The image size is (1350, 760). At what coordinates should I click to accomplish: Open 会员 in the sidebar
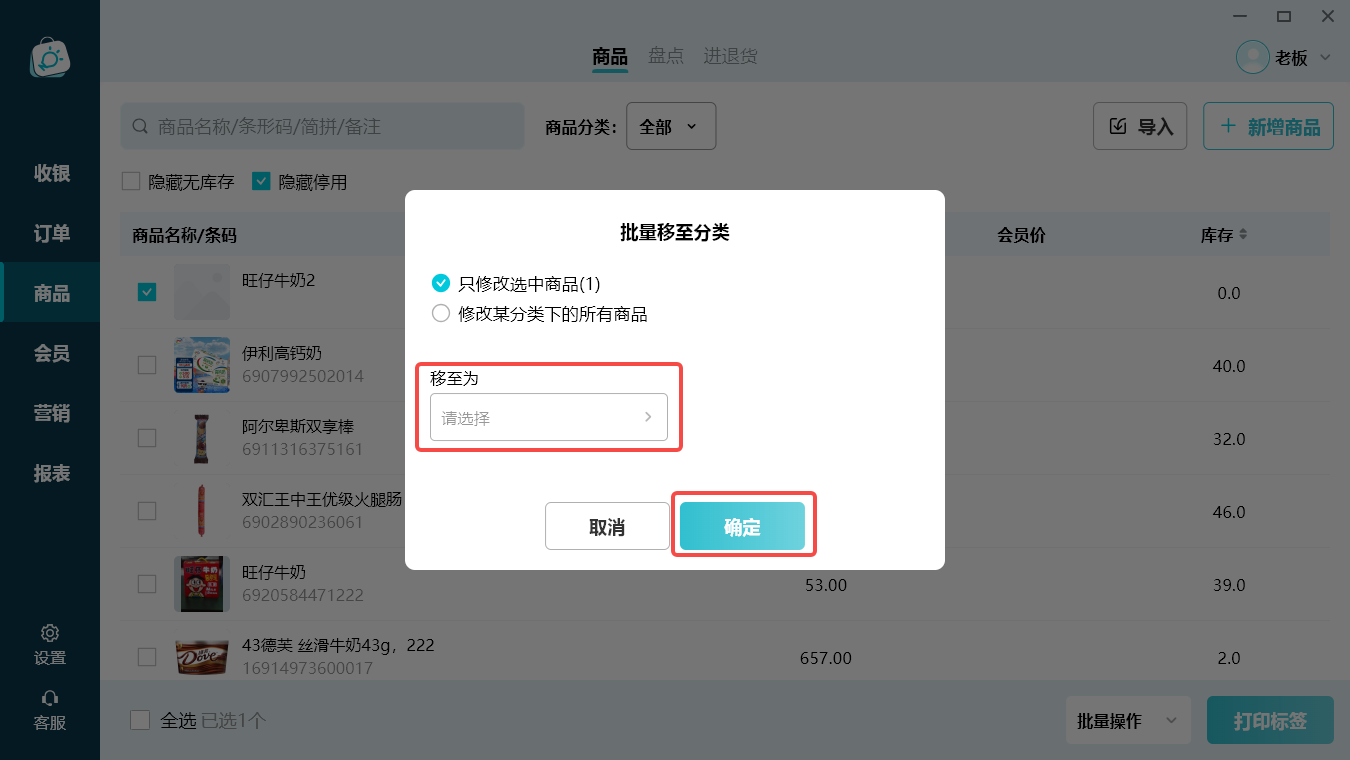coord(51,353)
